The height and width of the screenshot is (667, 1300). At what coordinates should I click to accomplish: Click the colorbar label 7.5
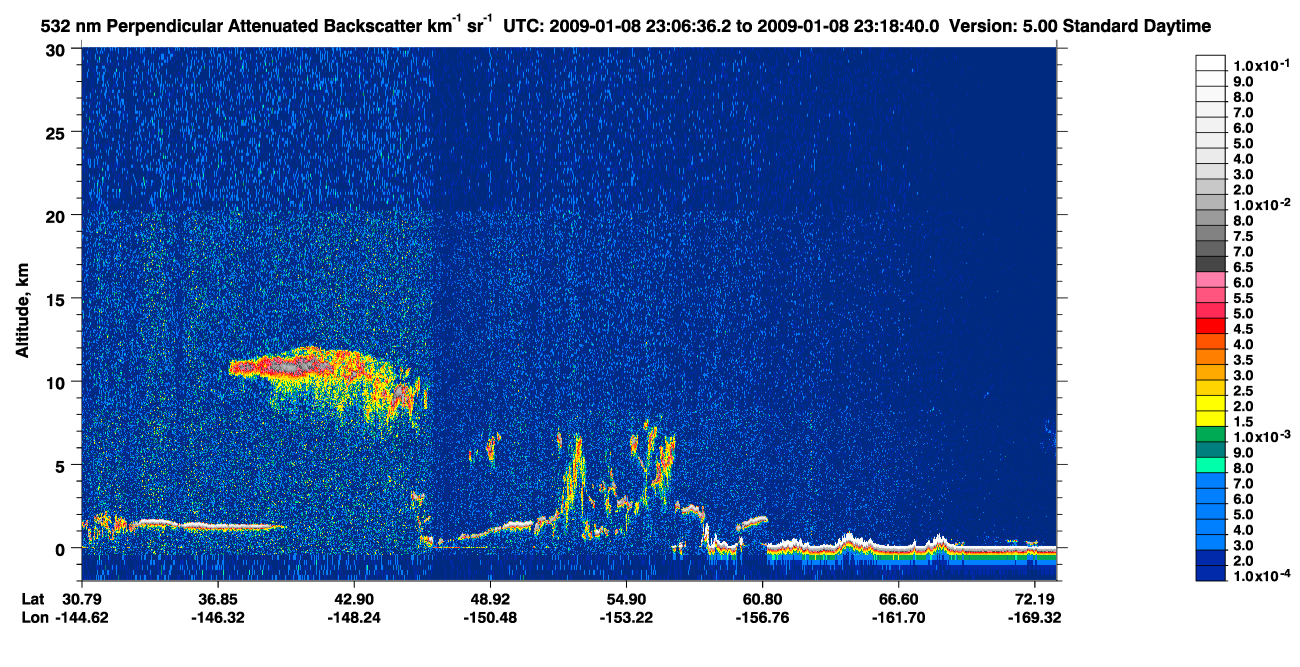point(1244,236)
